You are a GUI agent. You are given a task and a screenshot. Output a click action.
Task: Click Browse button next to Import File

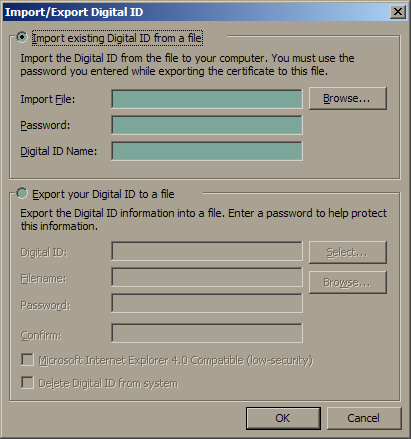(348, 98)
